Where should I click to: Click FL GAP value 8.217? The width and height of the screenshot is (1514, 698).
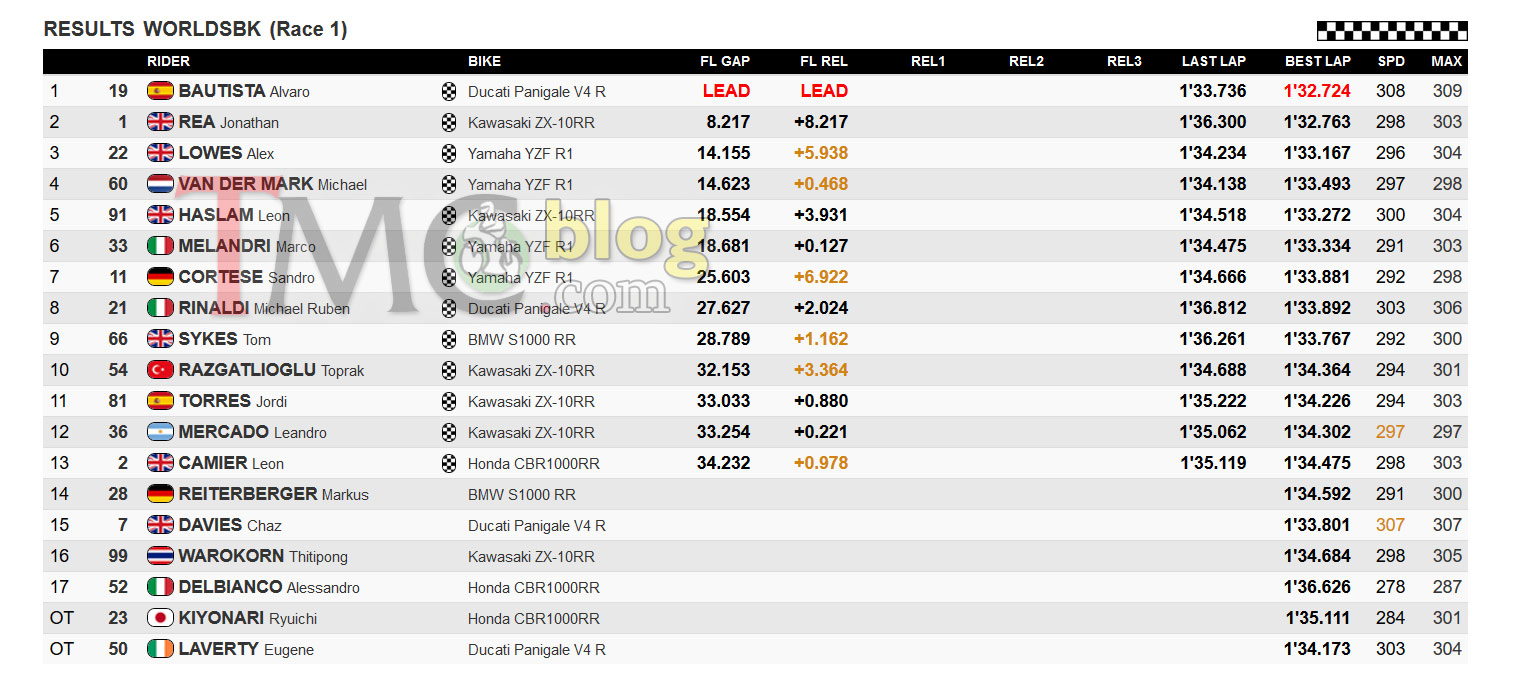(728, 122)
